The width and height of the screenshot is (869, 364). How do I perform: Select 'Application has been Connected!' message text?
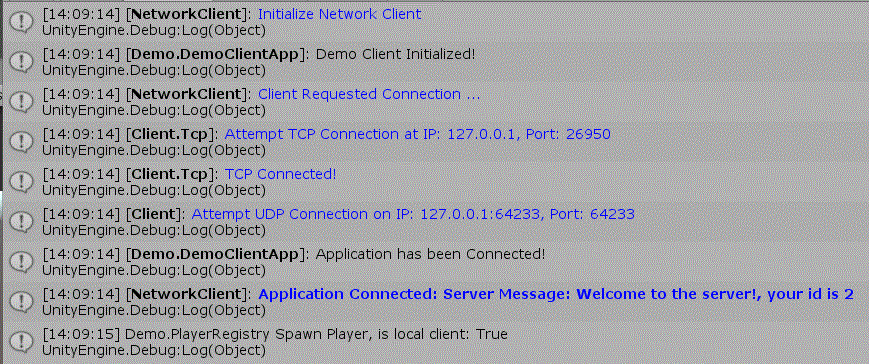pos(430,254)
